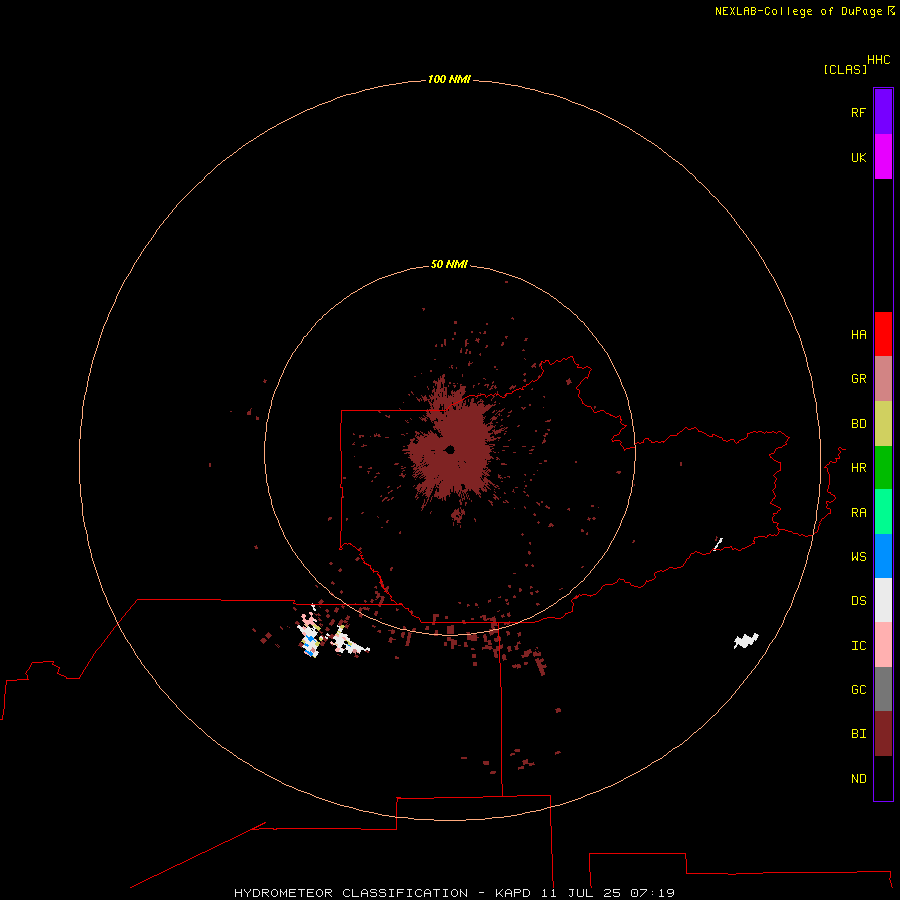Click the HA legend label

click(858, 335)
